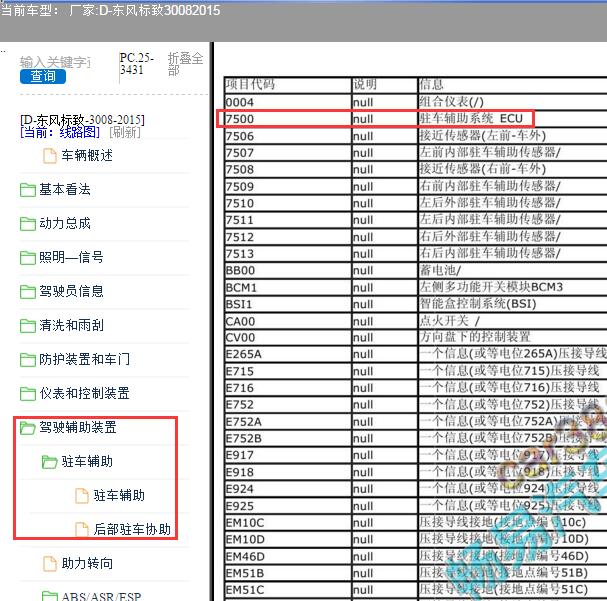Select the 基本看法 tree label
Image resolution: width=607 pixels, height=601 pixels.
[65, 190]
